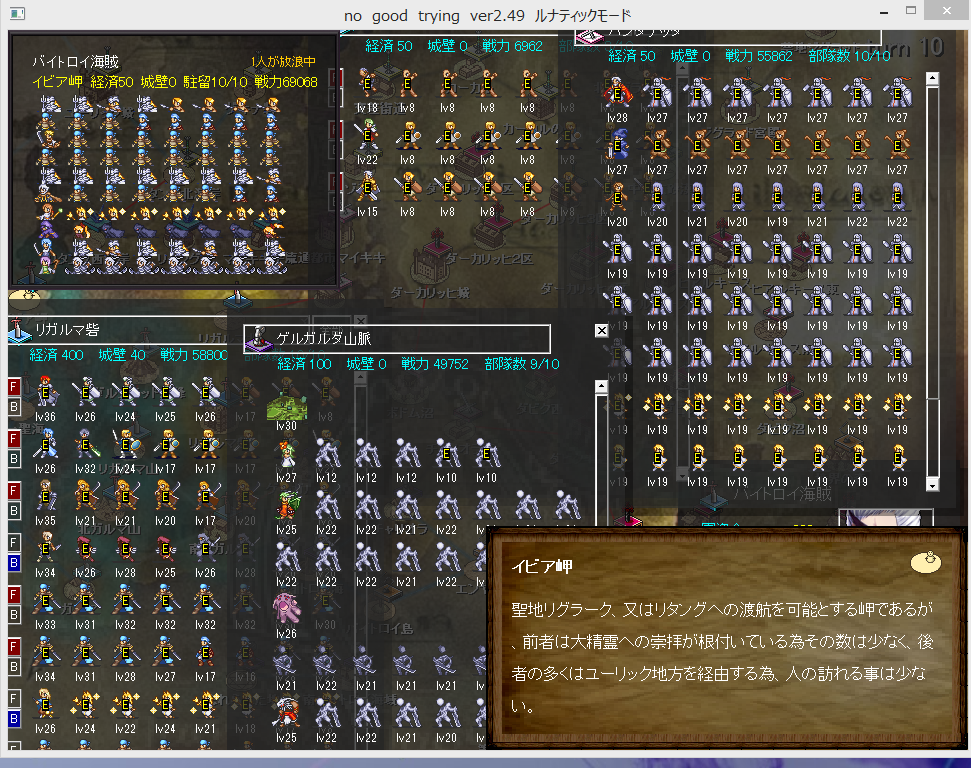971x768 pixels.
Task: Click the cream oval icon in the イビア岬 dialog
Action: (926, 562)
